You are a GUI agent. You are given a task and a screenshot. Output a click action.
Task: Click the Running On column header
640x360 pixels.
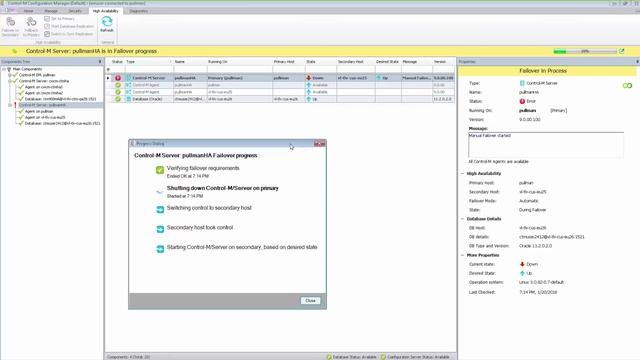tap(239, 62)
